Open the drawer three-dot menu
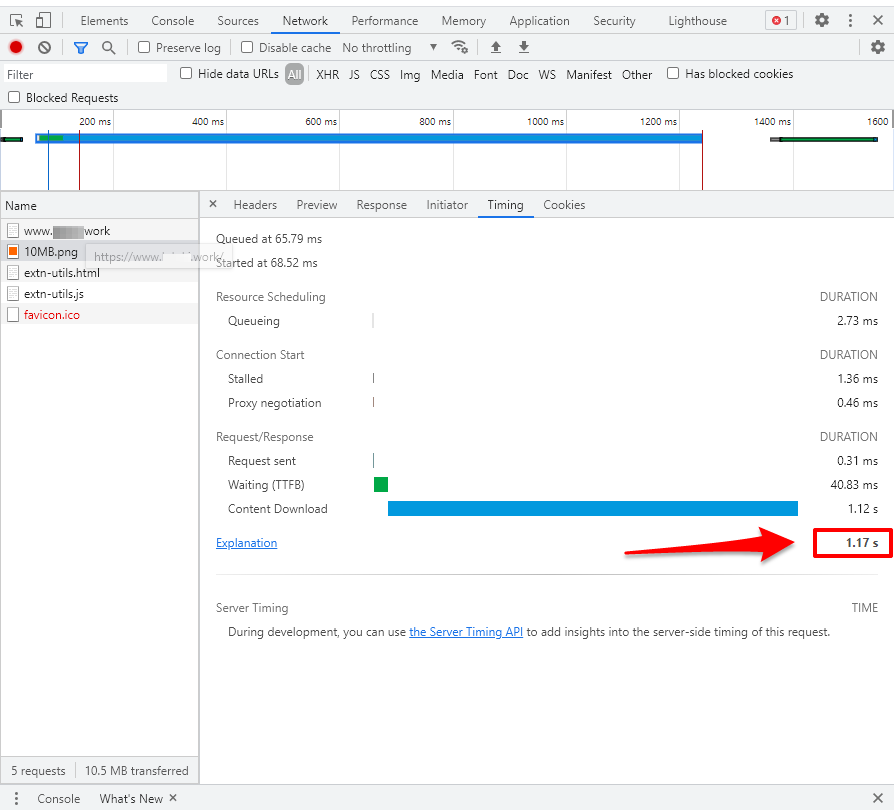 [16, 798]
